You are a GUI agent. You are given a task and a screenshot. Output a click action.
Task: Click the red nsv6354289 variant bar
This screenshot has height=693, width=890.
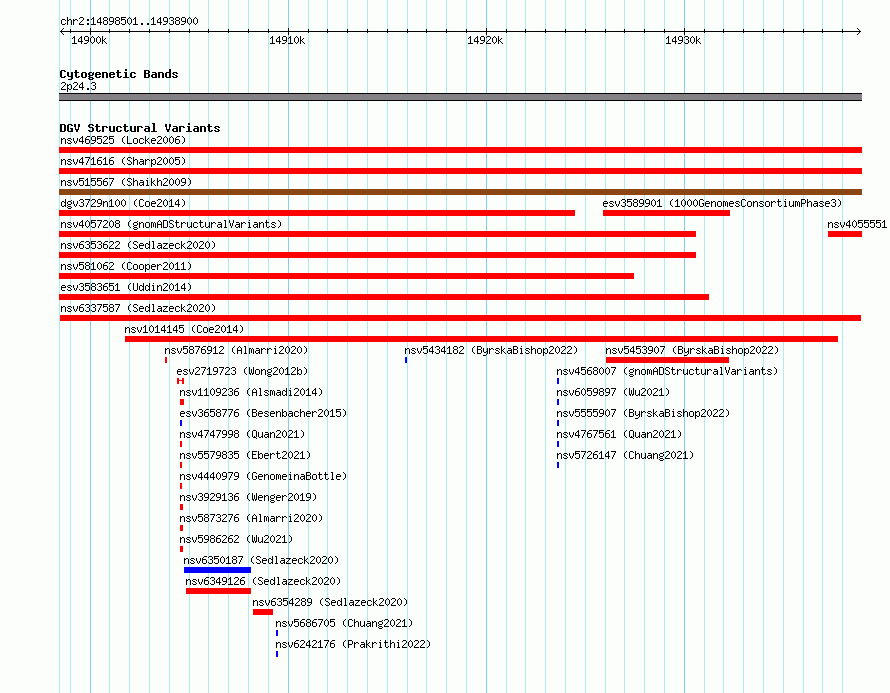tap(263, 612)
